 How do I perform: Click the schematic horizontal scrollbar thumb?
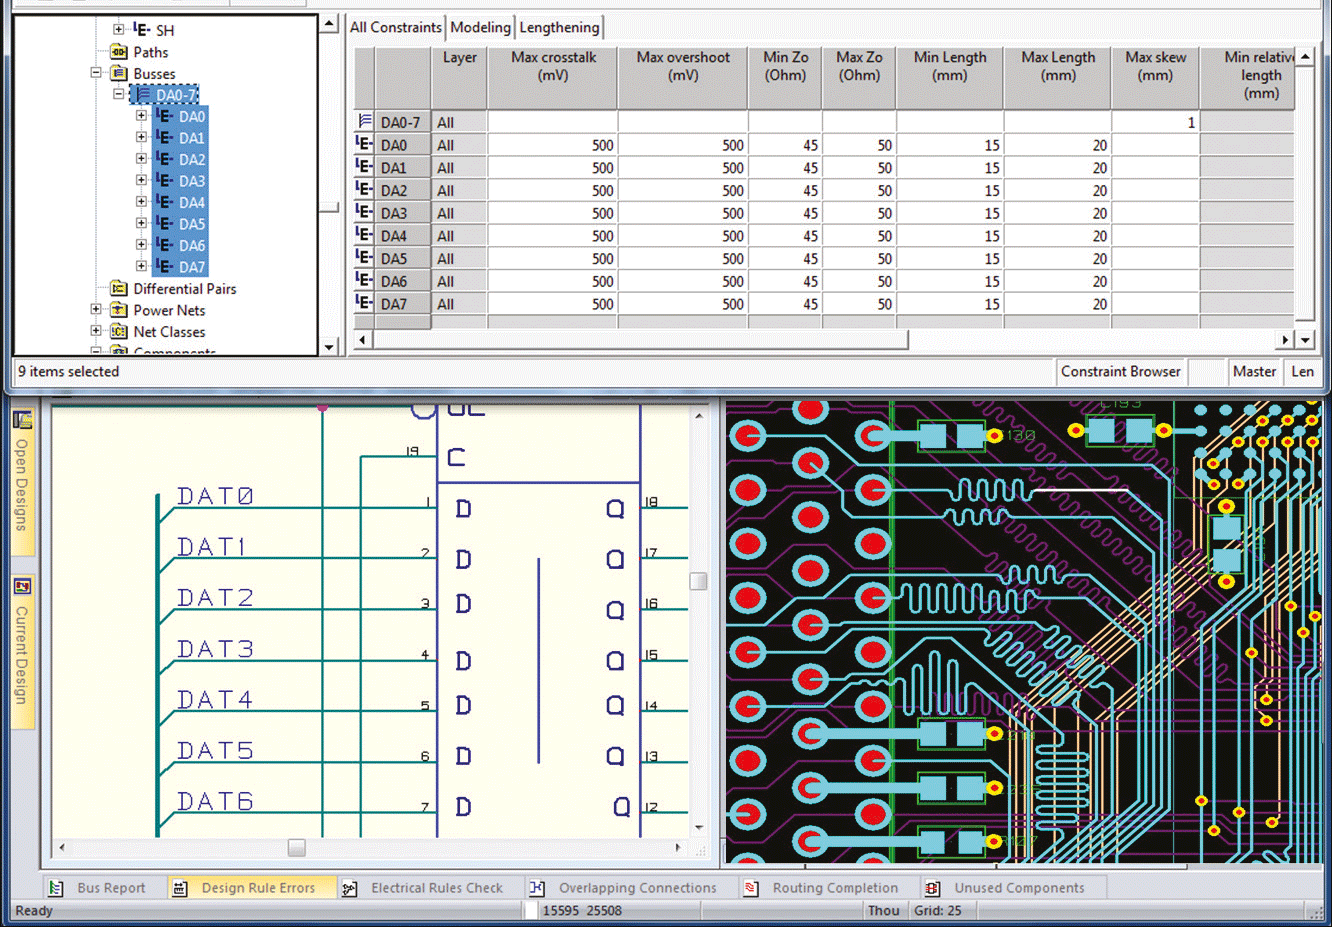[x=297, y=848]
